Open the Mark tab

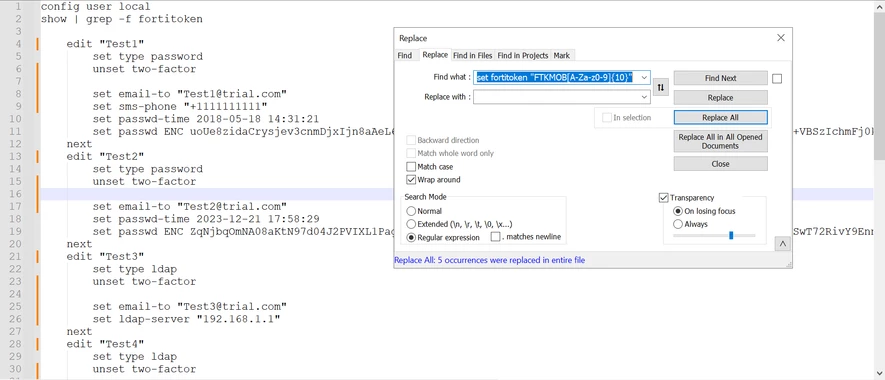562,55
